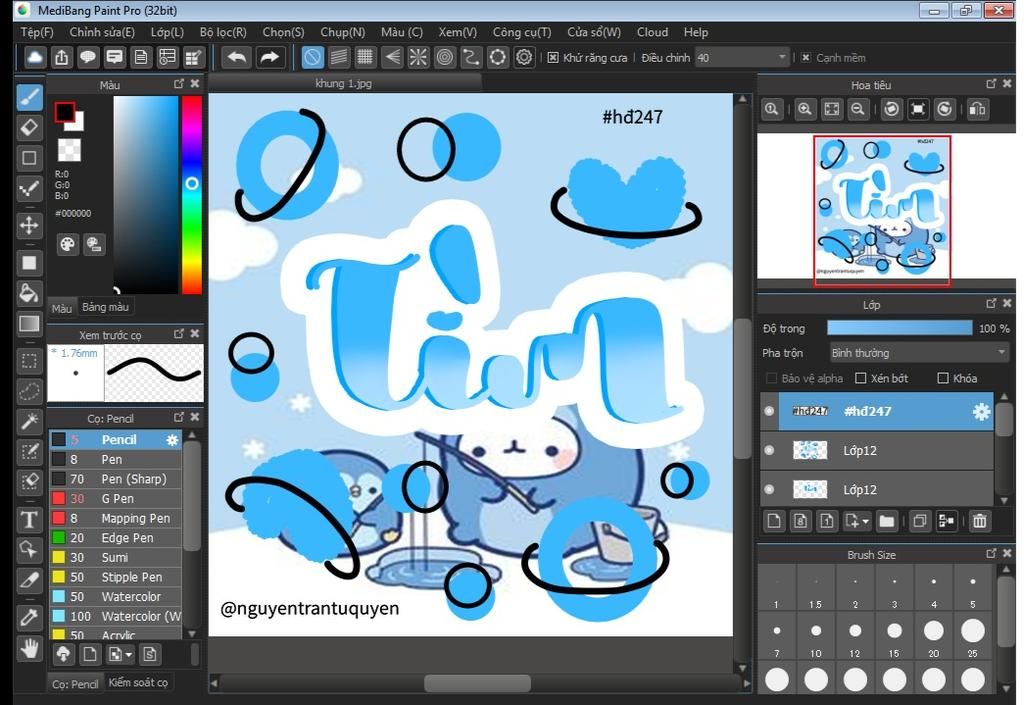Select the Bucket fill tool
Image resolution: width=1024 pixels, height=705 pixels.
(29, 293)
